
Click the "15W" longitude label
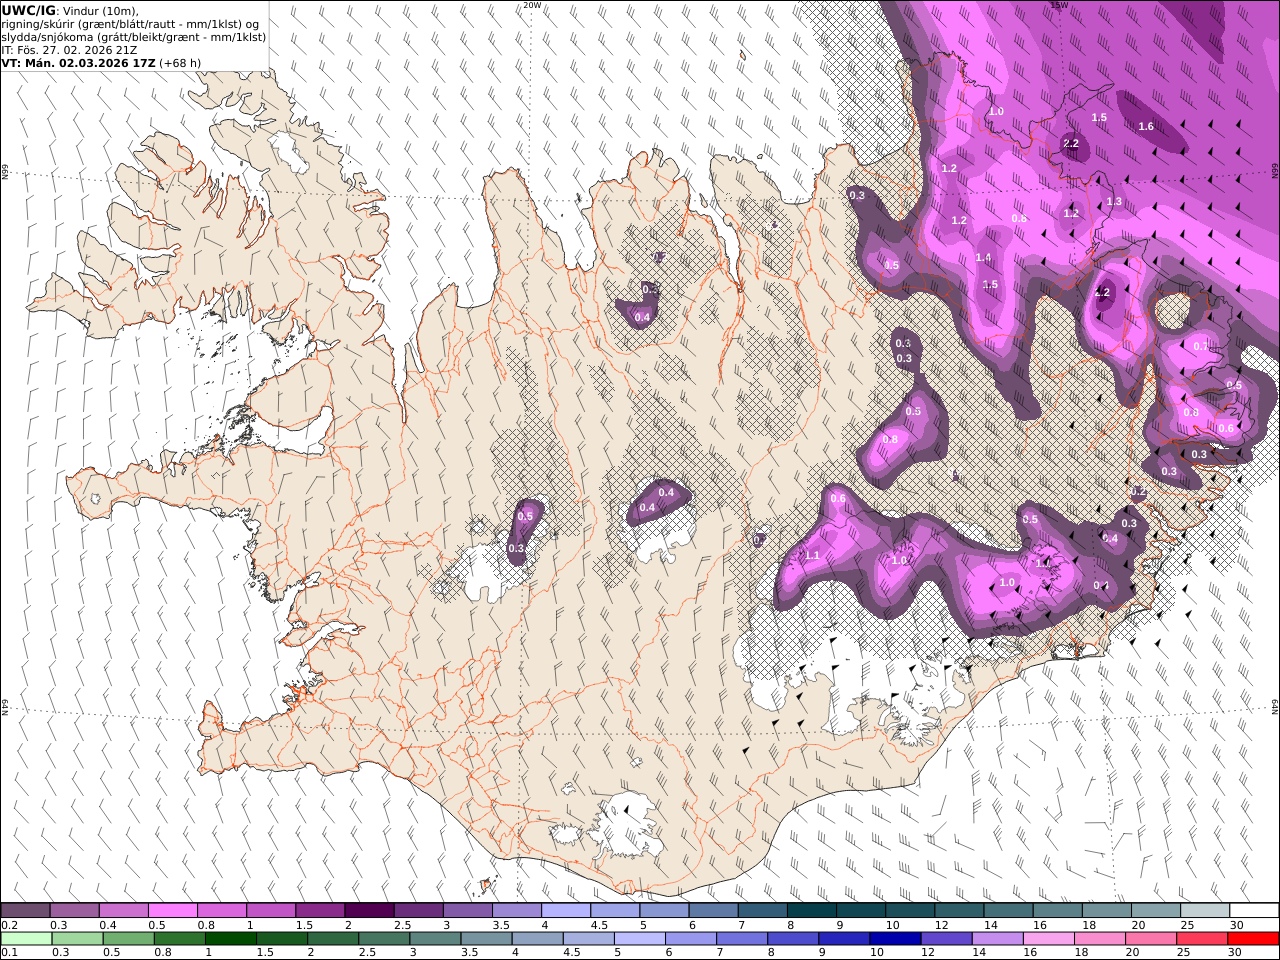1058,5
